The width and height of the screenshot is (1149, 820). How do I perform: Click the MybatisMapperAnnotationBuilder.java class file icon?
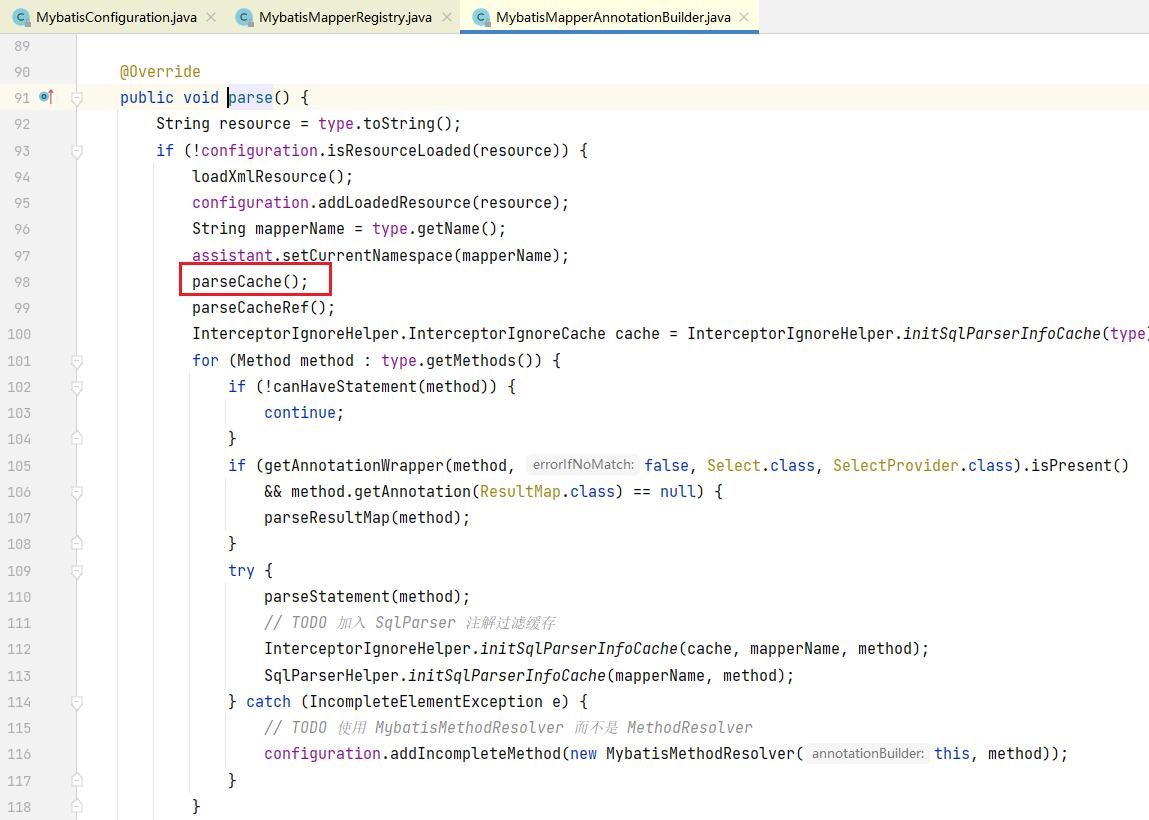point(480,17)
